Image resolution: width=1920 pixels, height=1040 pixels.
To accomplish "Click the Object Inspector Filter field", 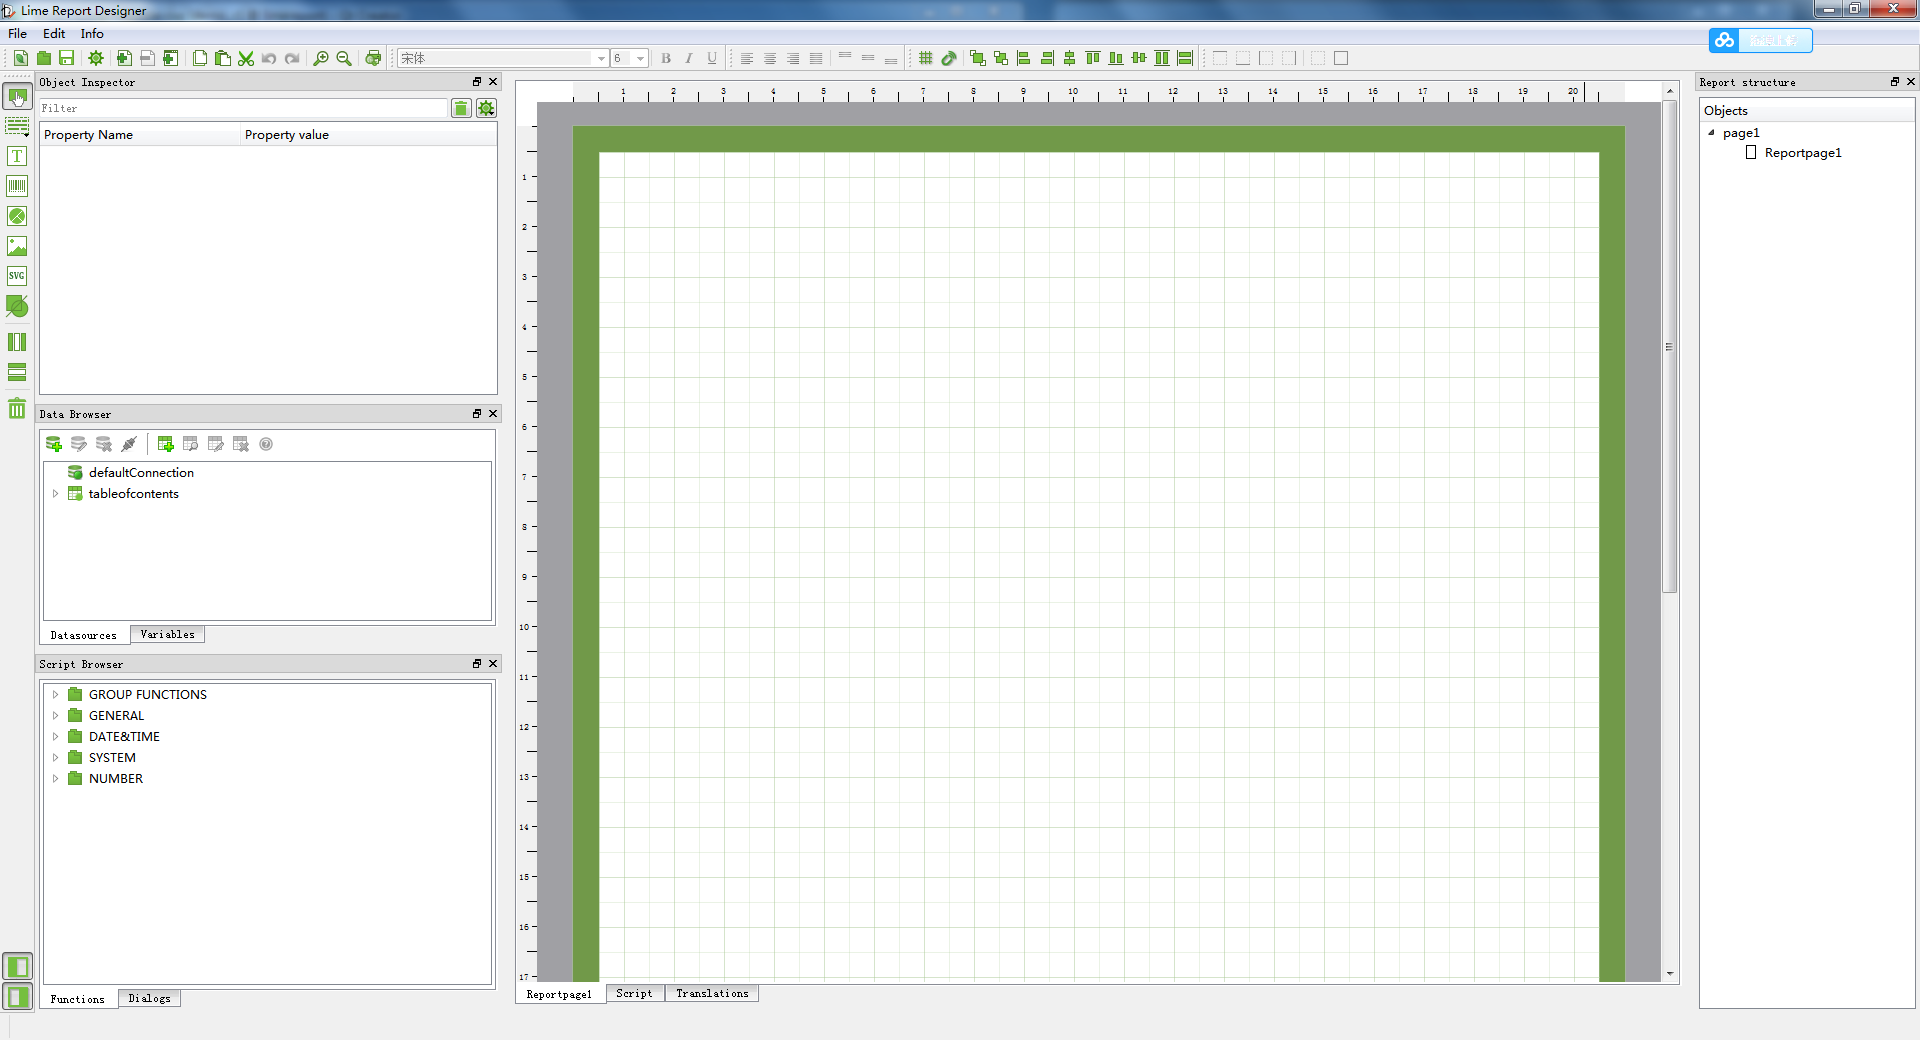I will point(243,108).
